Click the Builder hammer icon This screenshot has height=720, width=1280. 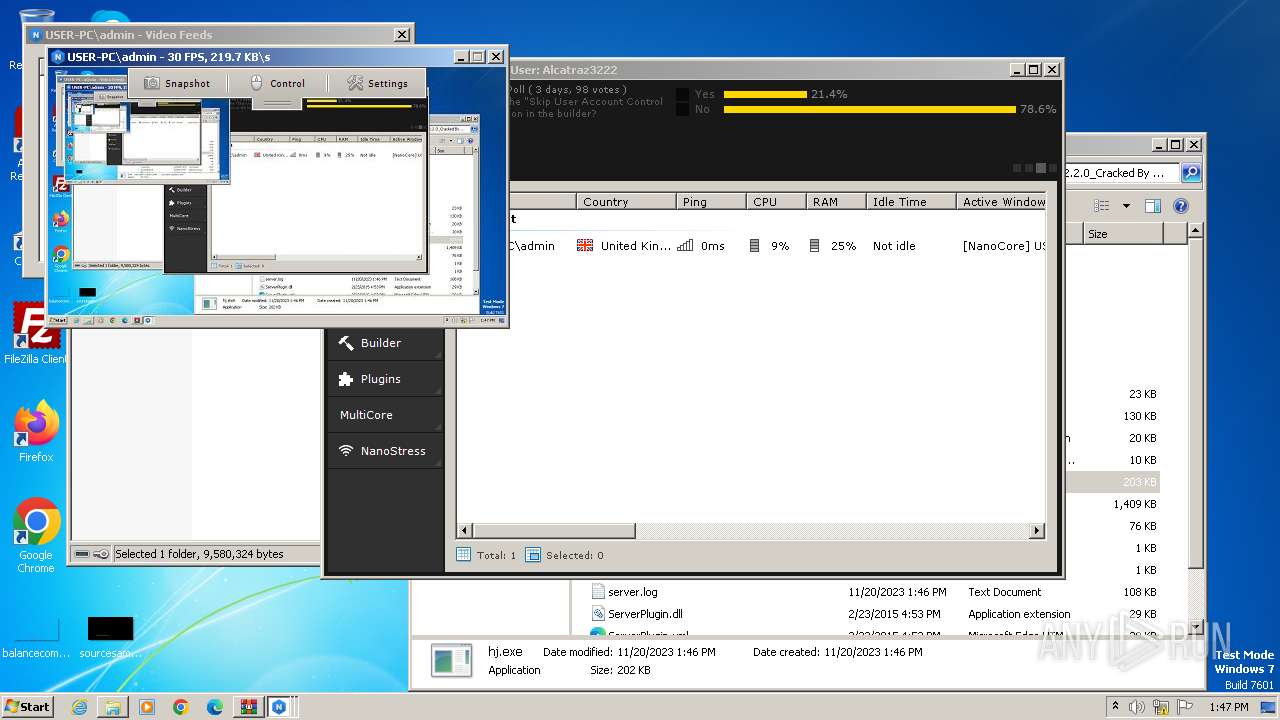click(x=346, y=343)
